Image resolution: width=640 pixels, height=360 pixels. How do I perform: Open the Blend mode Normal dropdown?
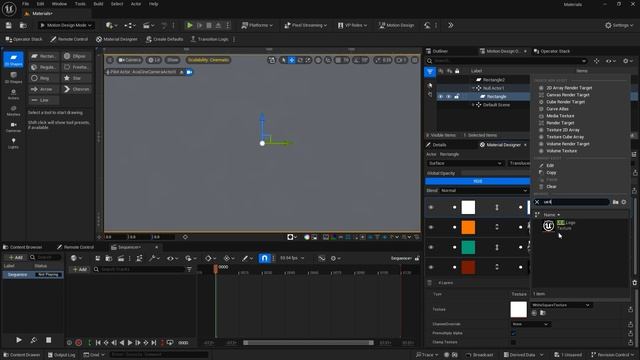[x=484, y=191]
